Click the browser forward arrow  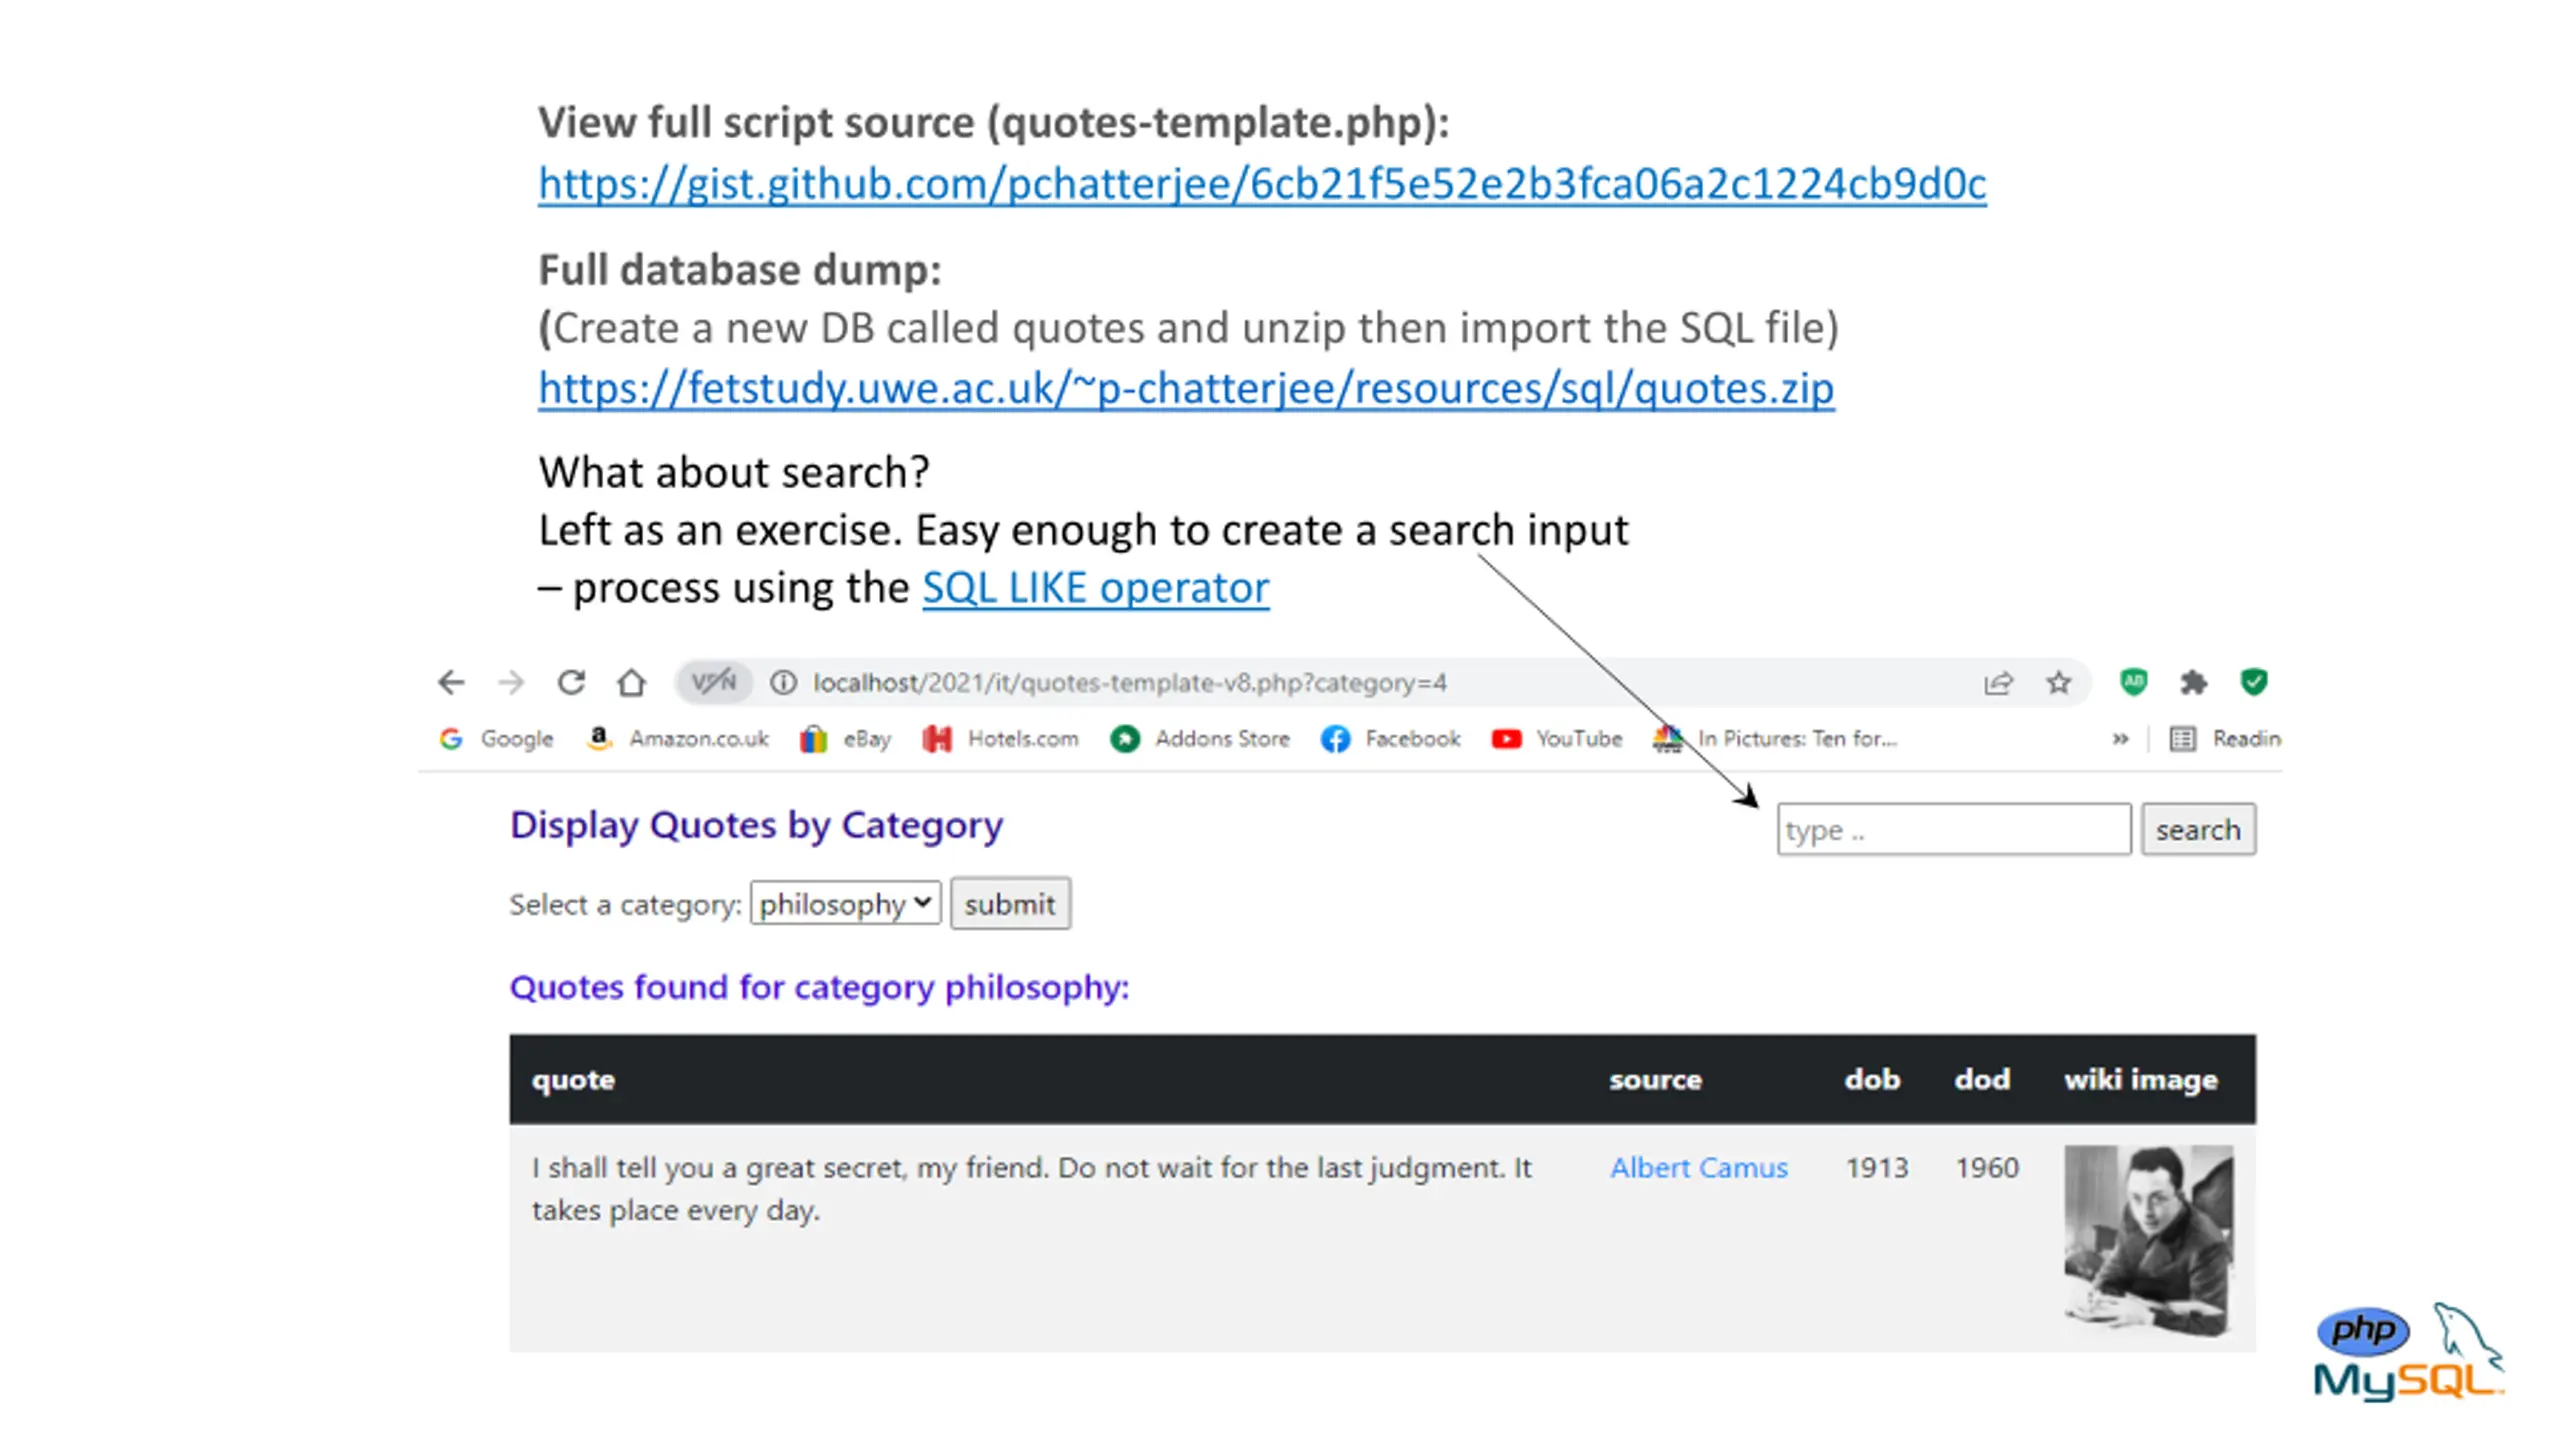pos(511,683)
